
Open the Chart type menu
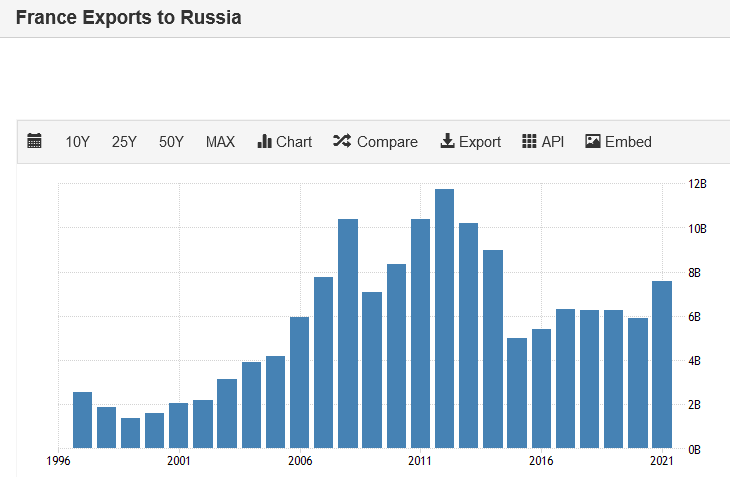[x=284, y=141]
